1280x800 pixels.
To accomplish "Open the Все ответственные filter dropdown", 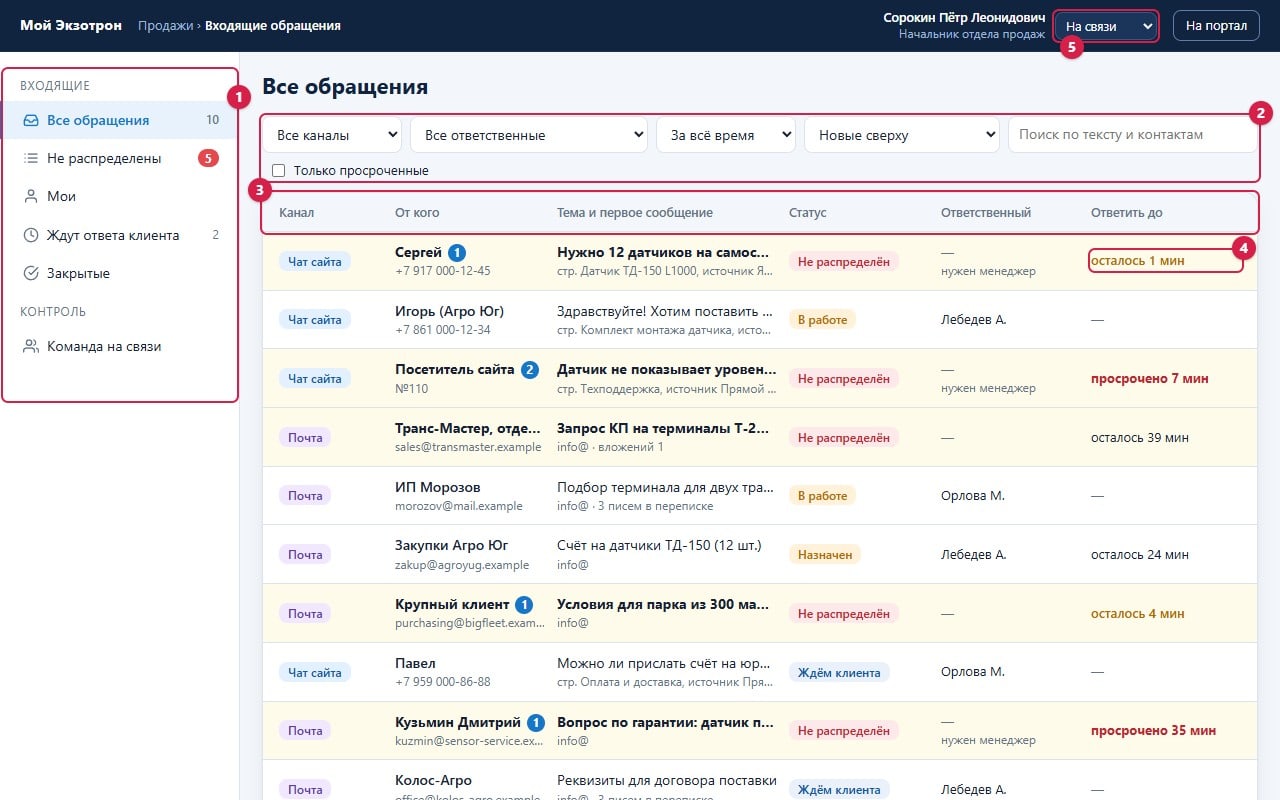I will [529, 135].
